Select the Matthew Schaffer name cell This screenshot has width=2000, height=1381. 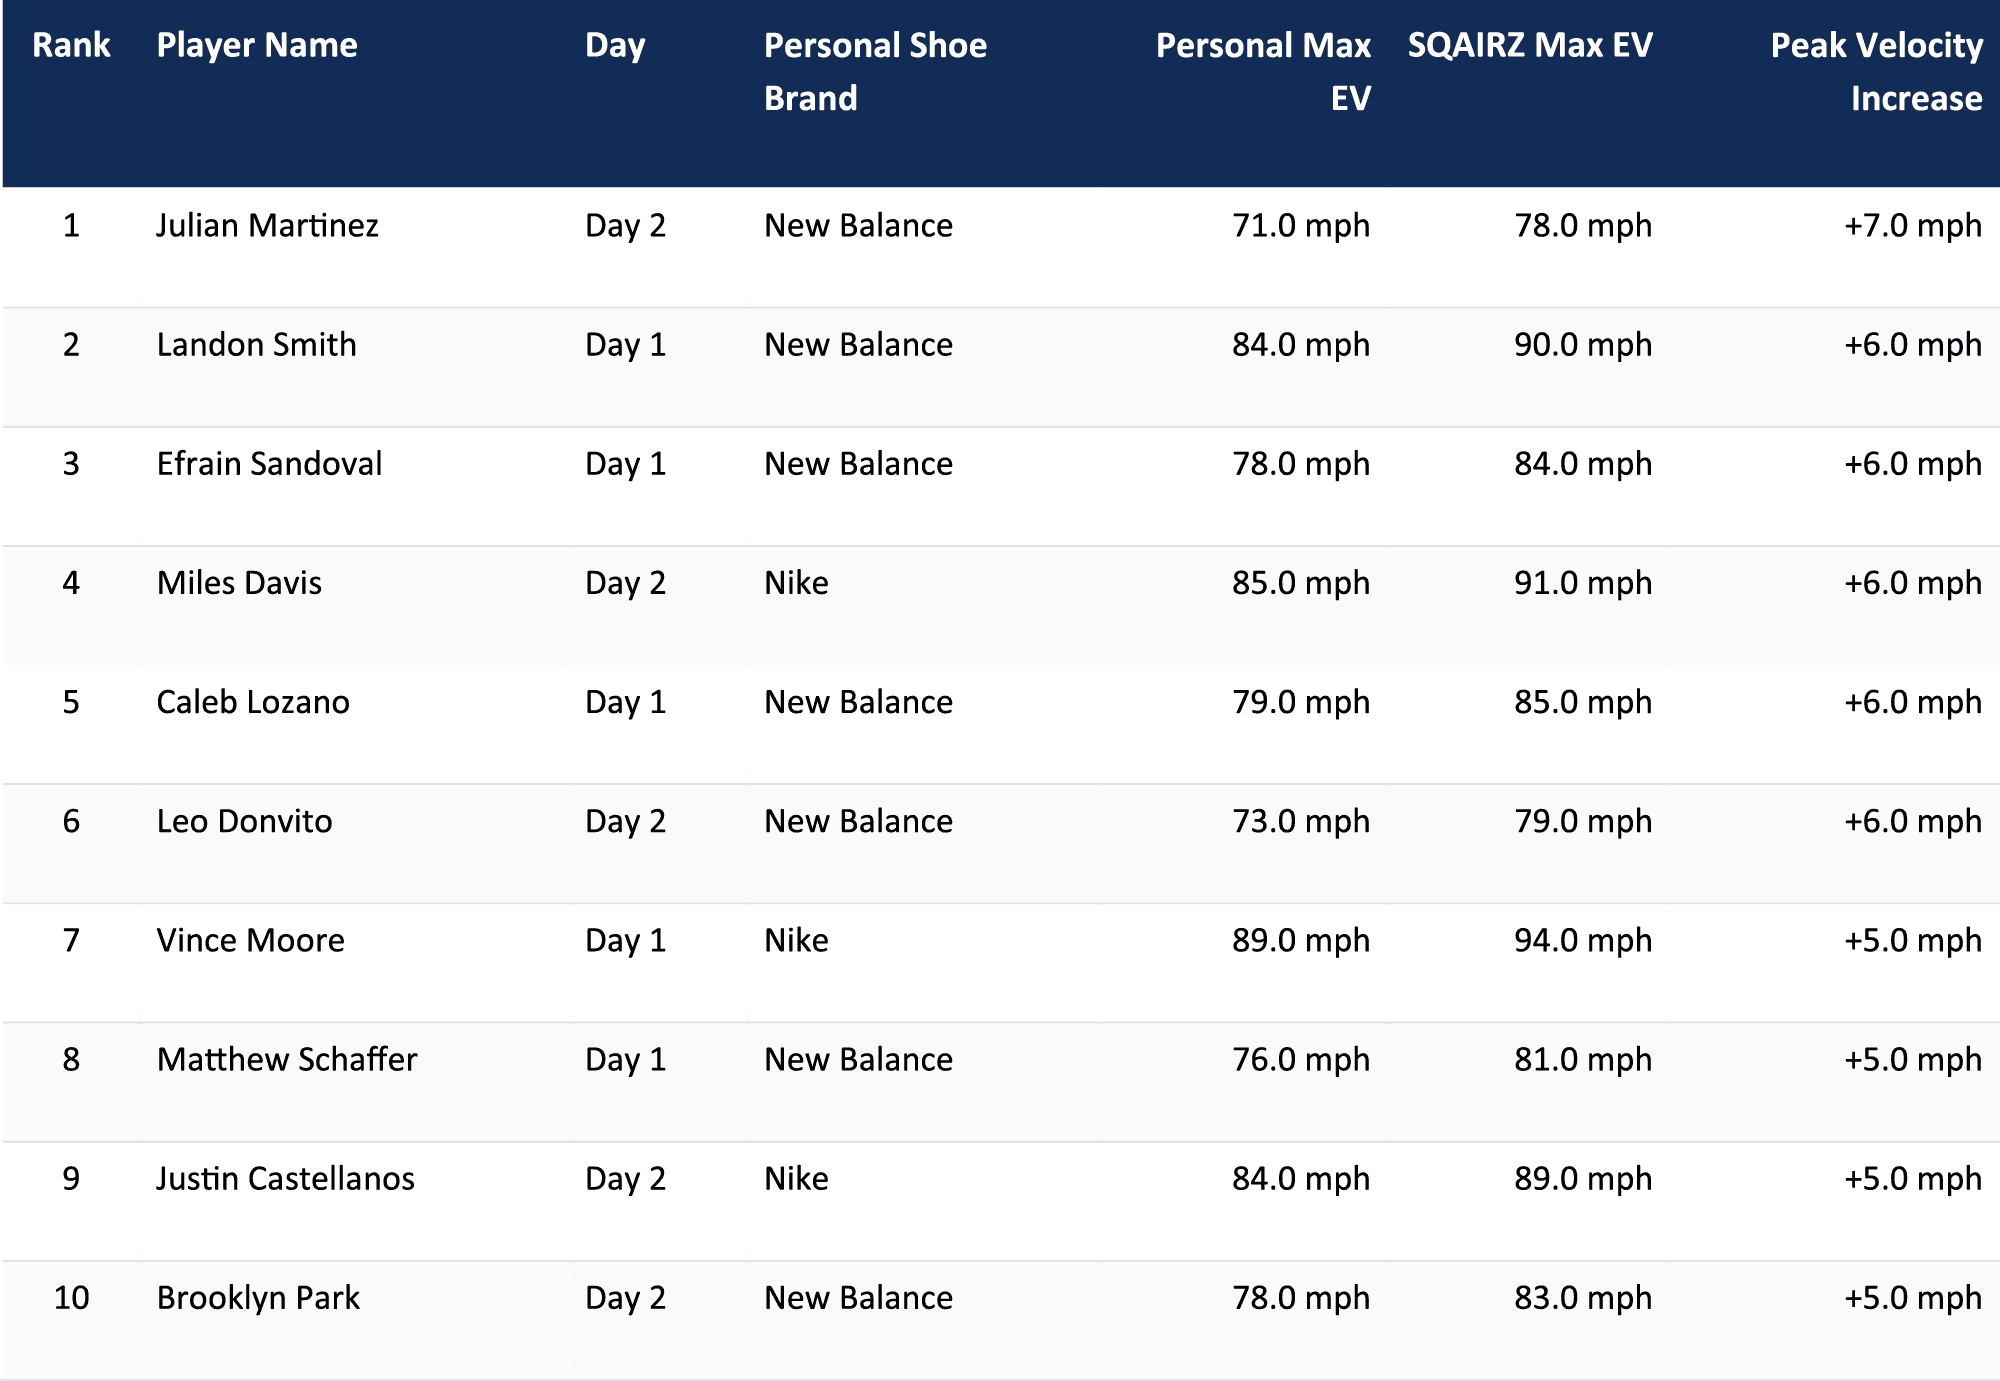coord(287,1059)
